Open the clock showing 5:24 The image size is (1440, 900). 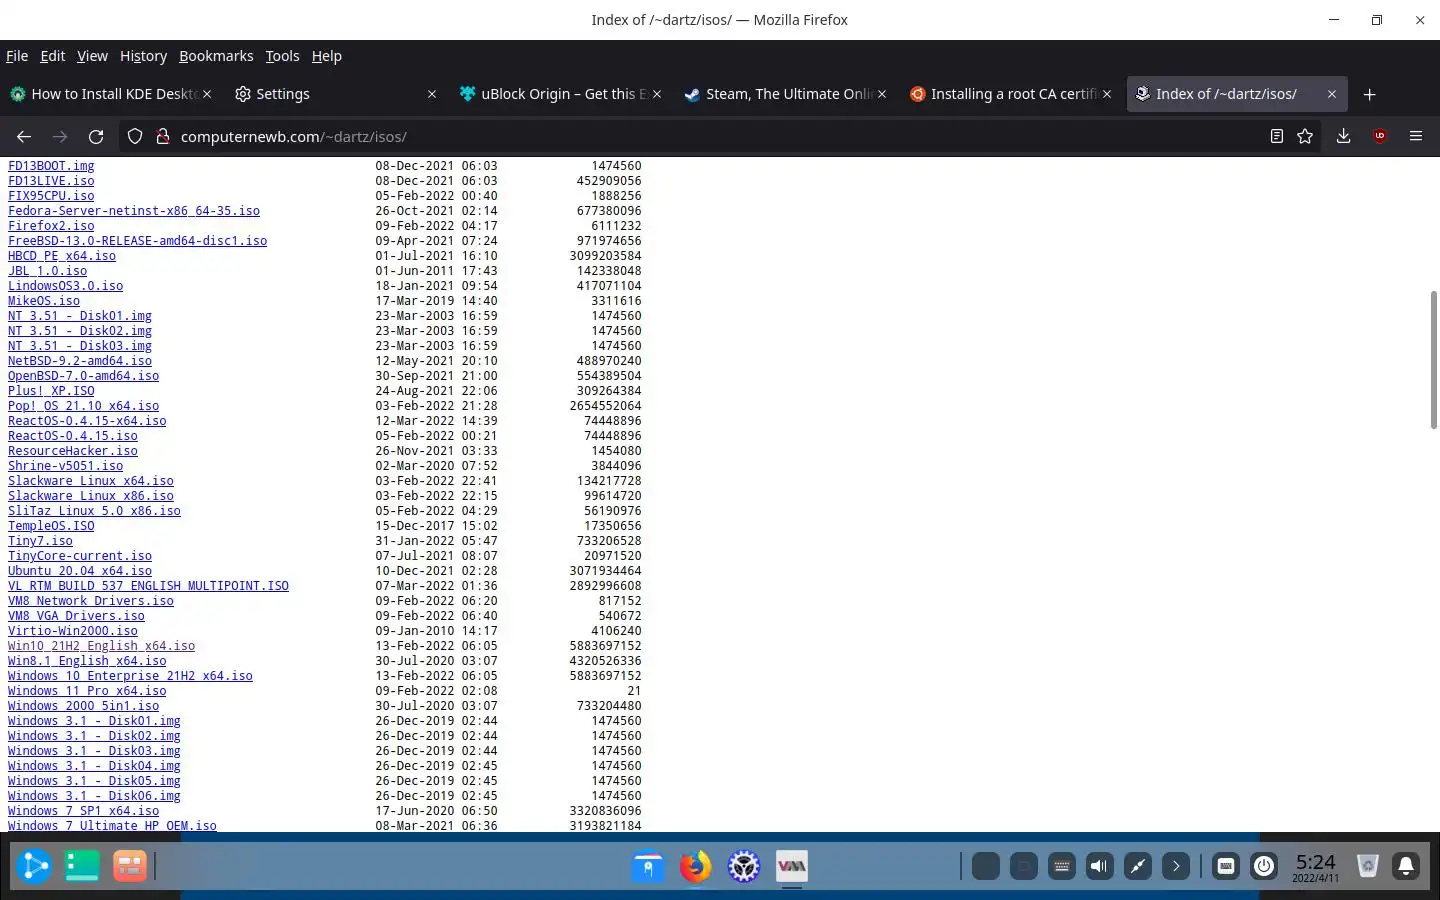click(1315, 867)
